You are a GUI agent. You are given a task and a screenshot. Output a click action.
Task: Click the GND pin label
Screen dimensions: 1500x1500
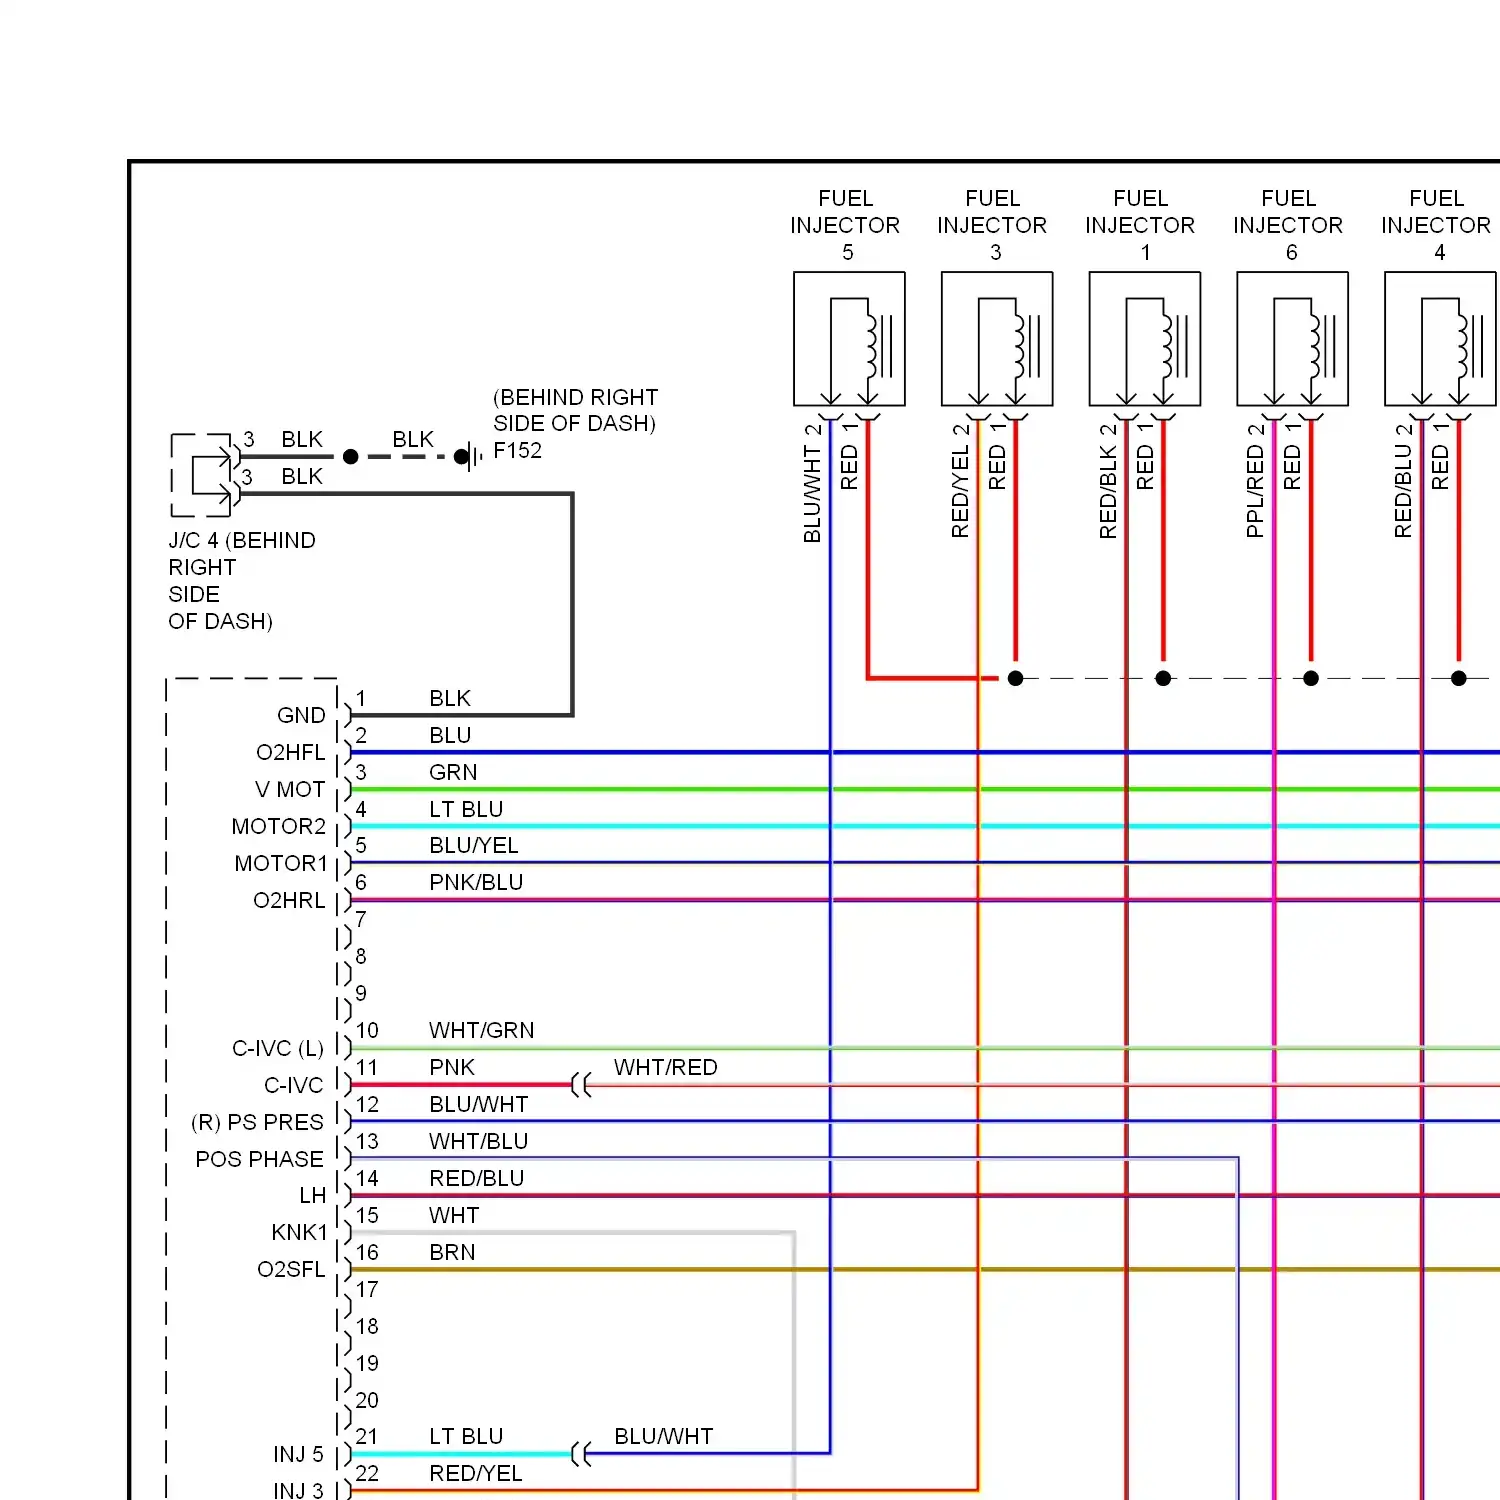301,716
